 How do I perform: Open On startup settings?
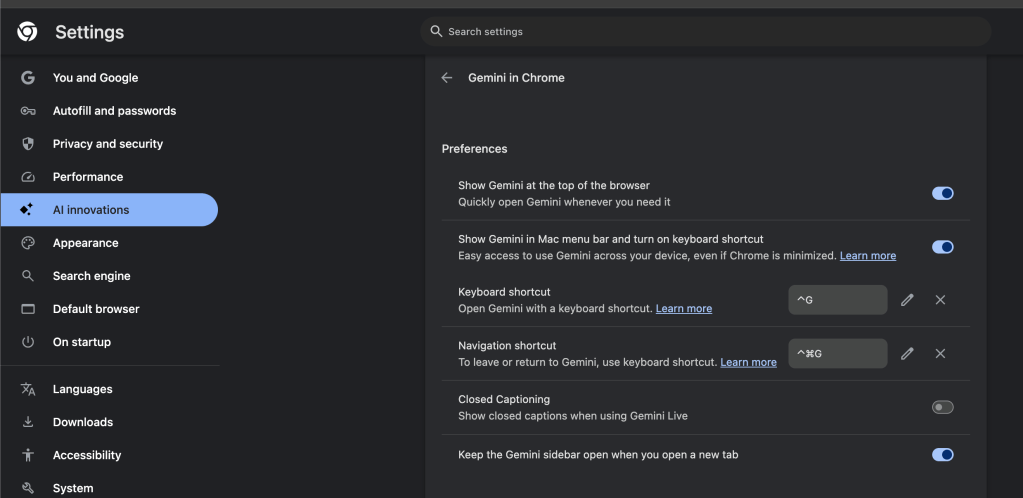pyautogui.click(x=109, y=342)
